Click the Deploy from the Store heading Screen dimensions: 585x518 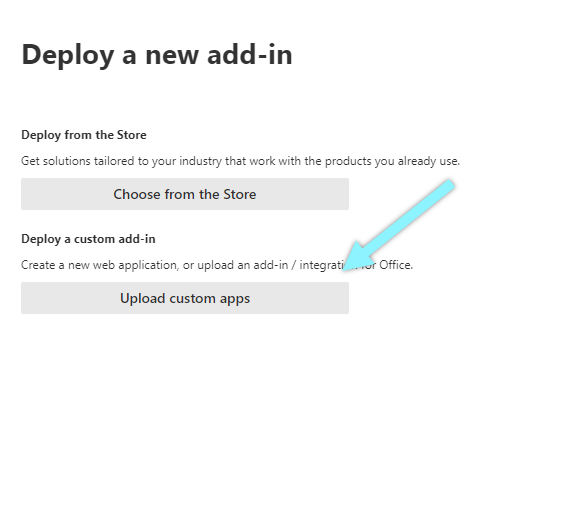pyautogui.click(x=84, y=135)
